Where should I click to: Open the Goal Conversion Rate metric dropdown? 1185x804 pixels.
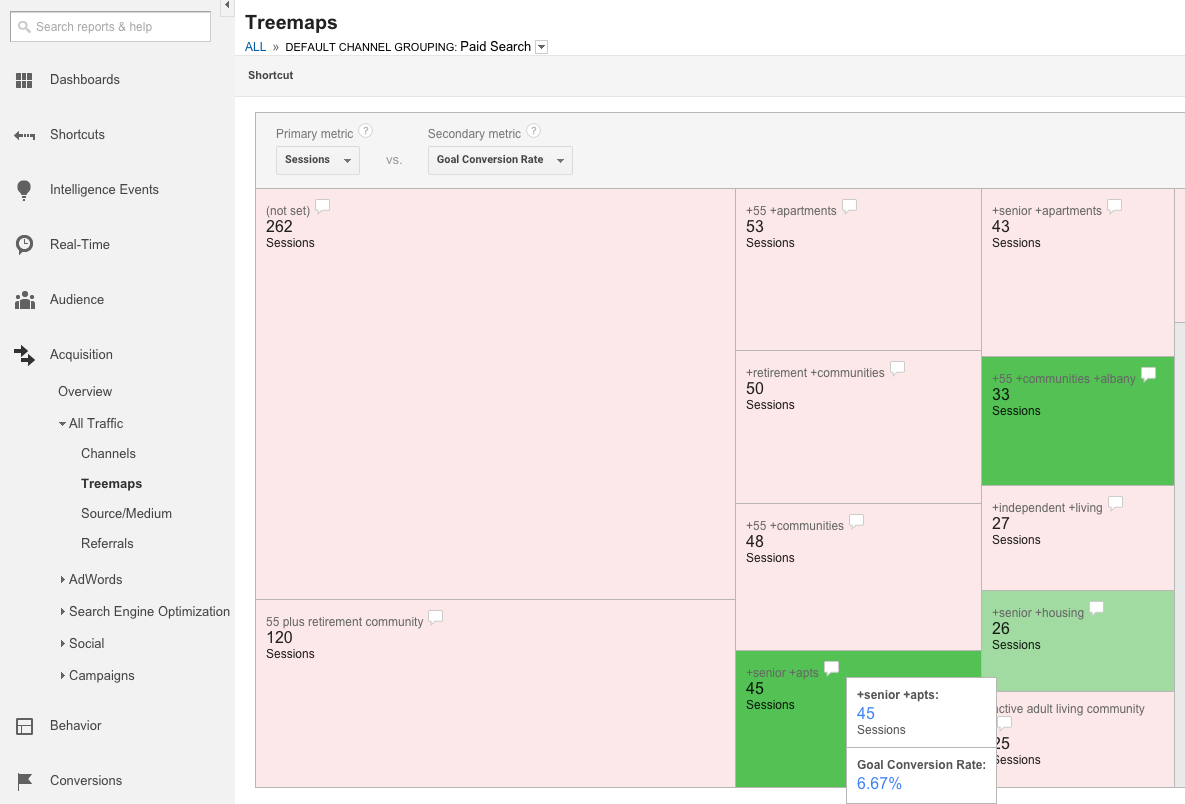click(x=500, y=160)
